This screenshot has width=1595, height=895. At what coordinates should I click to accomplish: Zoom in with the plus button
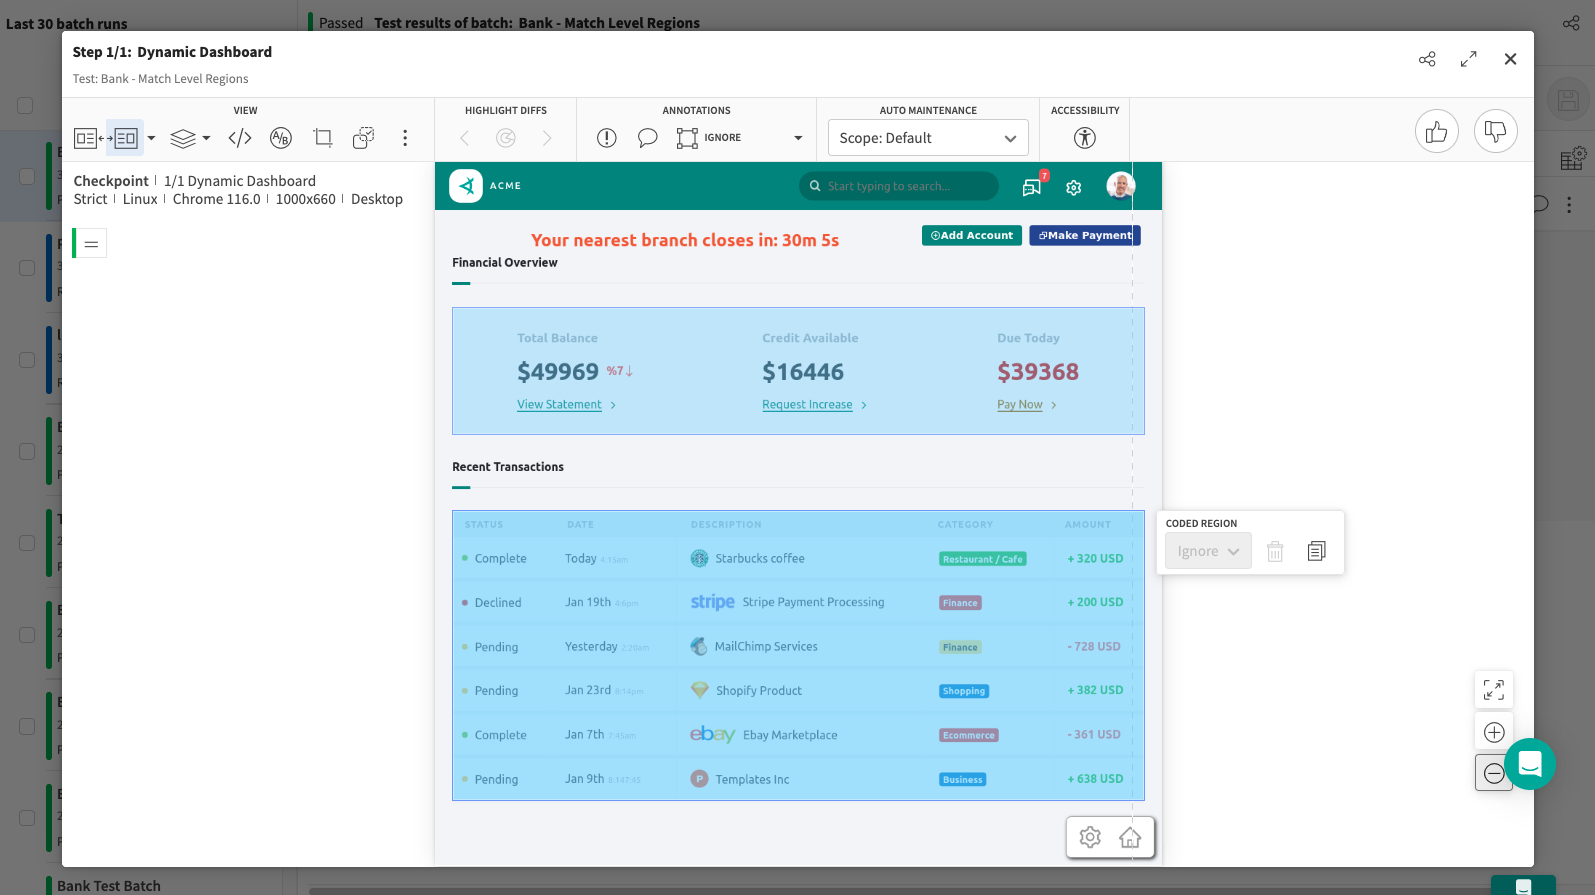[x=1494, y=732]
